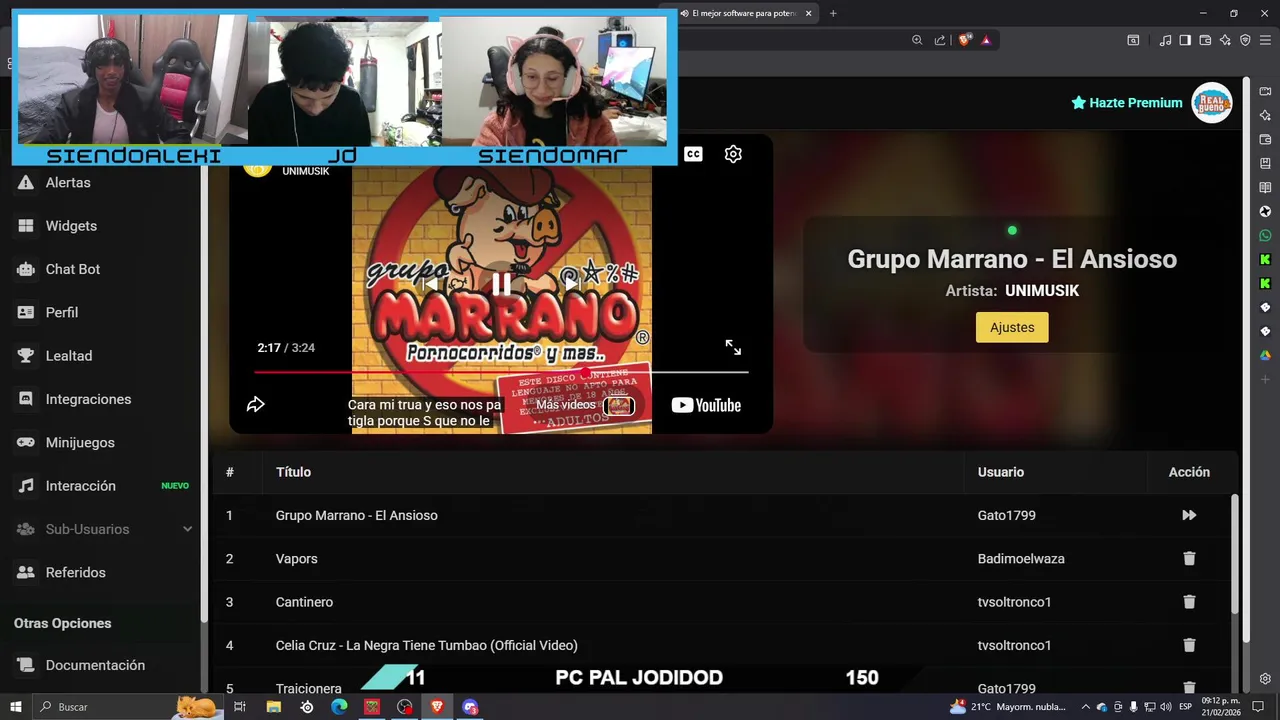Open the Alertas sidebar section
Image resolution: width=1280 pixels, height=720 pixels.
[x=68, y=183]
